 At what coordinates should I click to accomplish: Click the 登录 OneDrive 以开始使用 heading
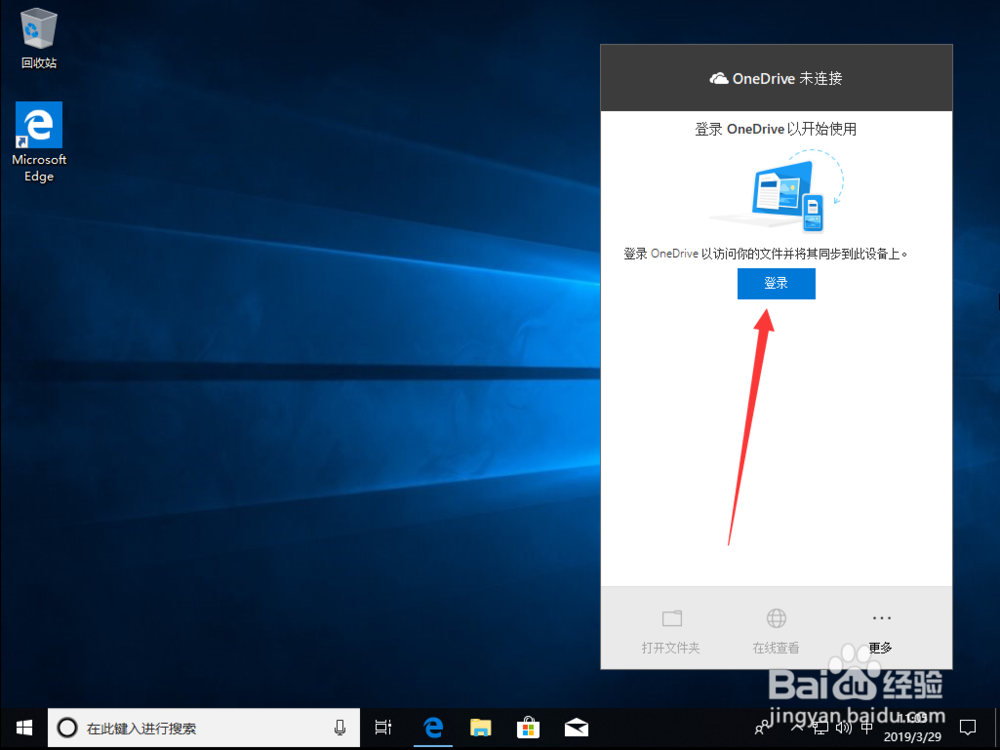tap(776, 129)
